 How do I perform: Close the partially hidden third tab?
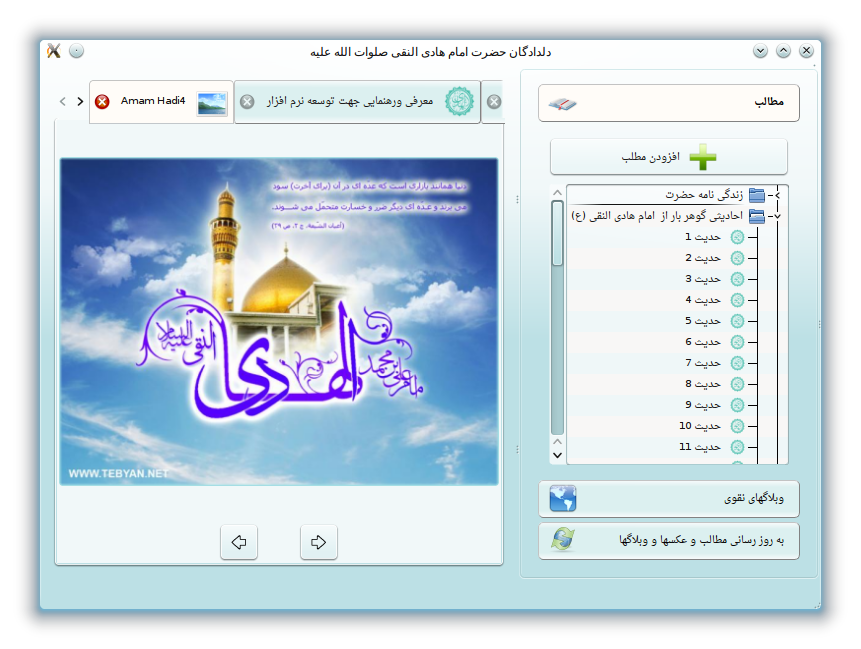[494, 102]
